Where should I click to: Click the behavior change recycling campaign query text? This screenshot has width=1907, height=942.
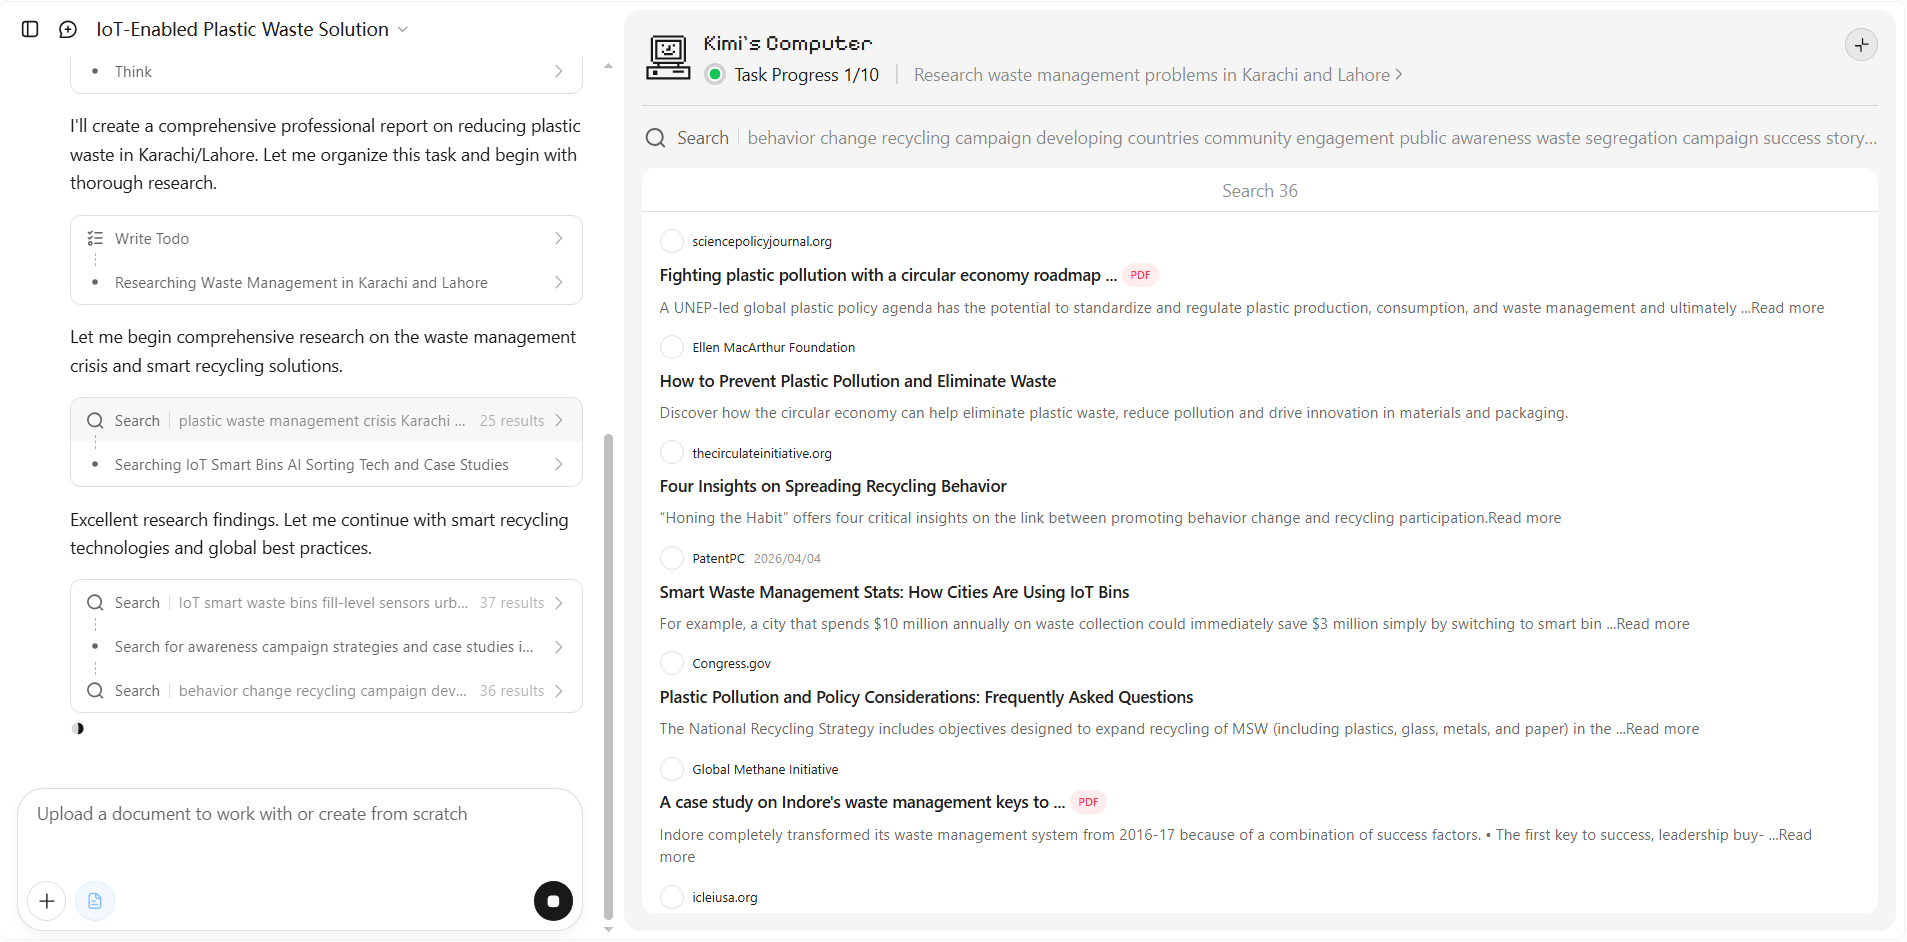(1311, 138)
